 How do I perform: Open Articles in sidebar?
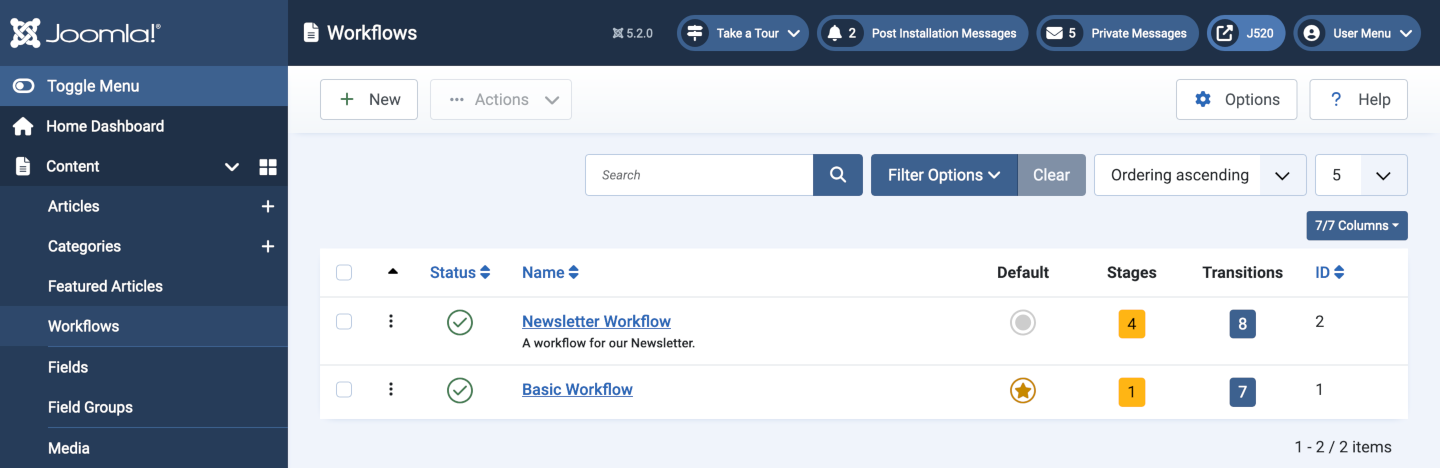point(74,206)
